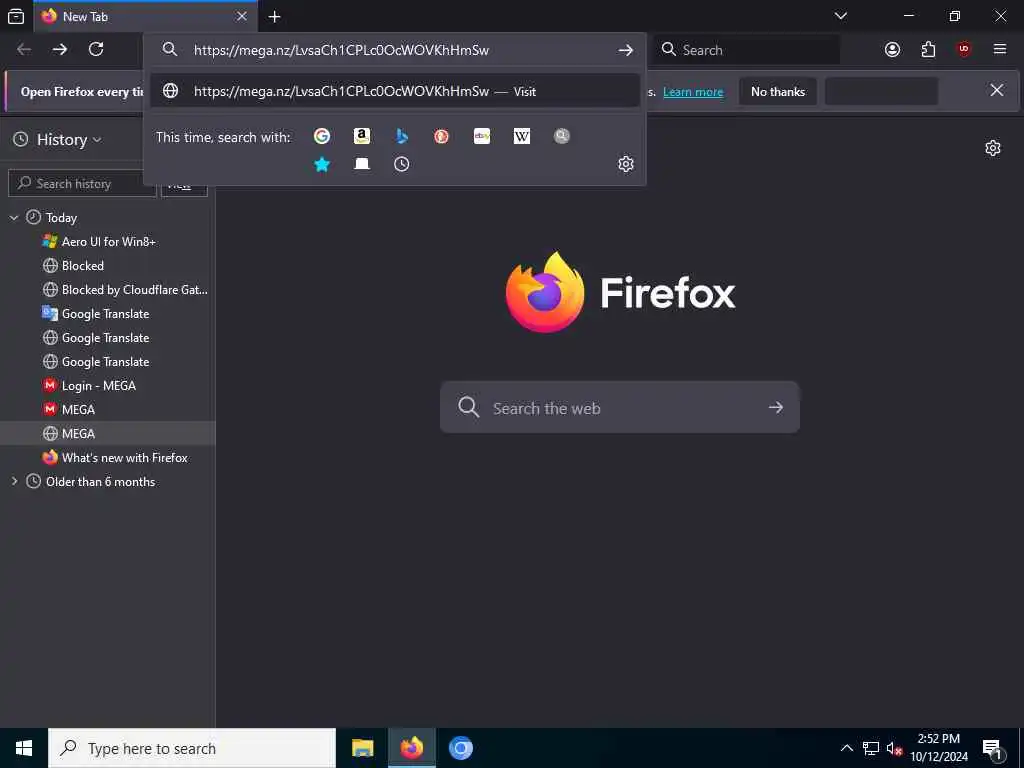Close the New Tab tab
This screenshot has width=1024, height=768.
[242, 16]
